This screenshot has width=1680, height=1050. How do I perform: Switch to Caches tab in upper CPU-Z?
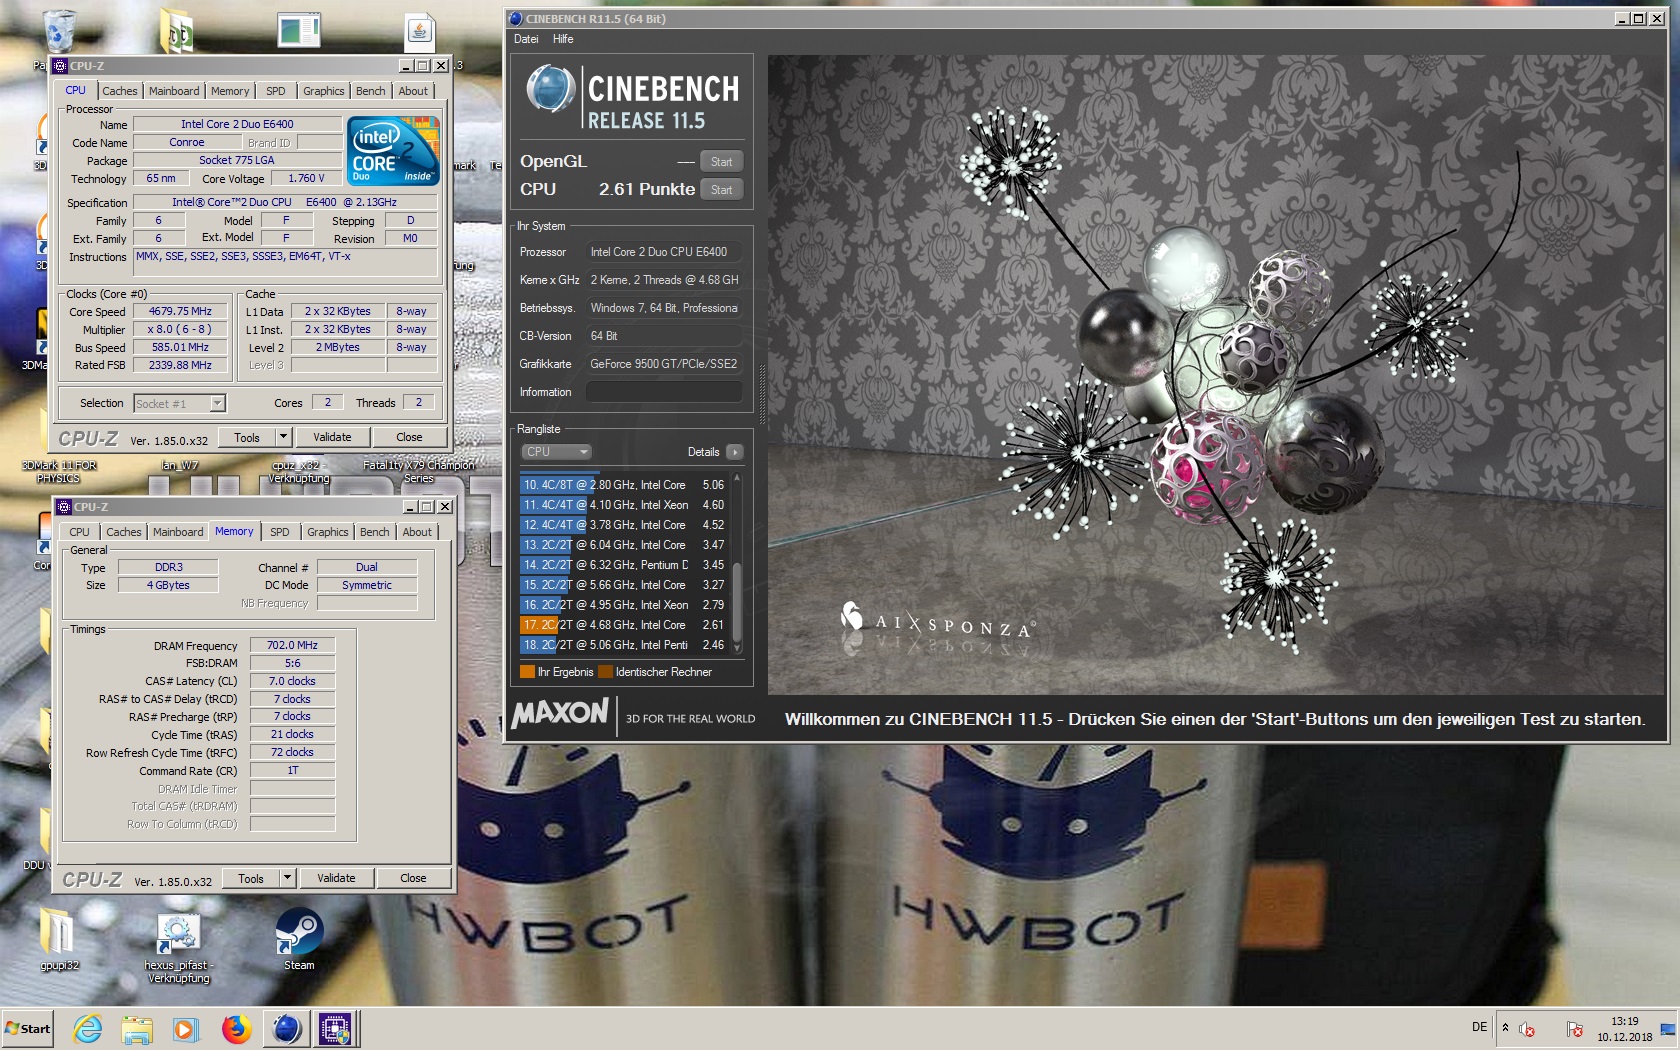pyautogui.click(x=120, y=91)
